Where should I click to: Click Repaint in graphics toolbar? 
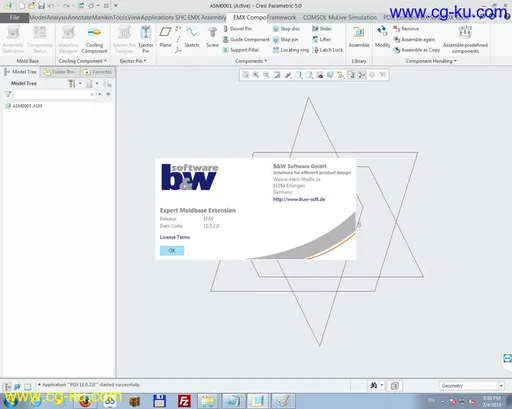click(x=277, y=75)
